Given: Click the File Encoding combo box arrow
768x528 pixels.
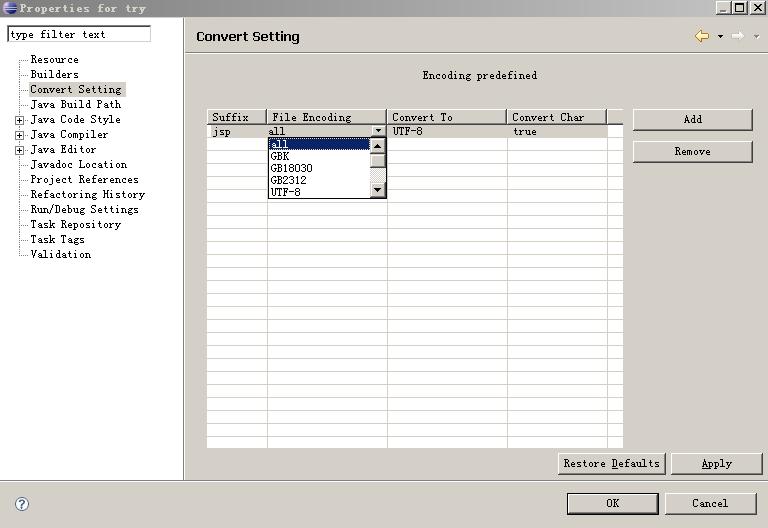Looking at the screenshot, I should tap(378, 131).
